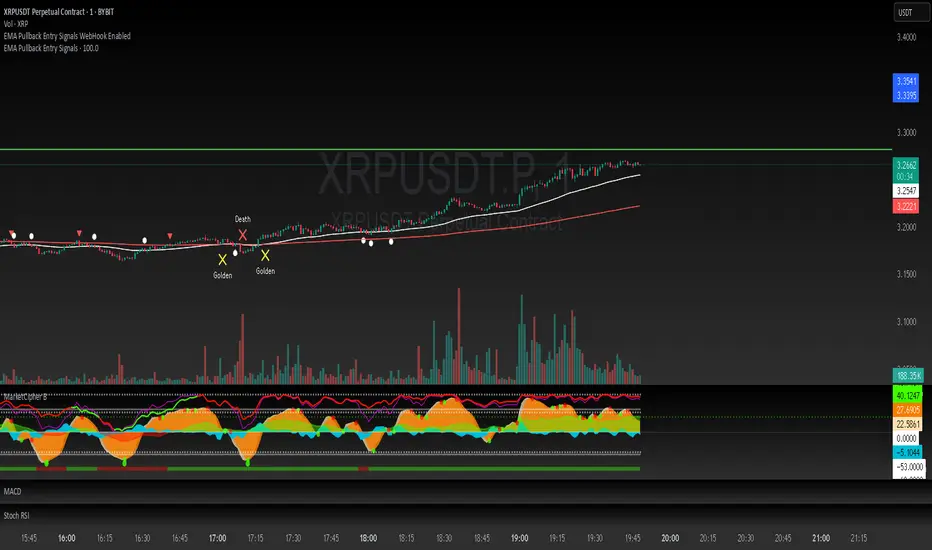Click the XRPUSDT Perpetual Contract symbol title

59,12
